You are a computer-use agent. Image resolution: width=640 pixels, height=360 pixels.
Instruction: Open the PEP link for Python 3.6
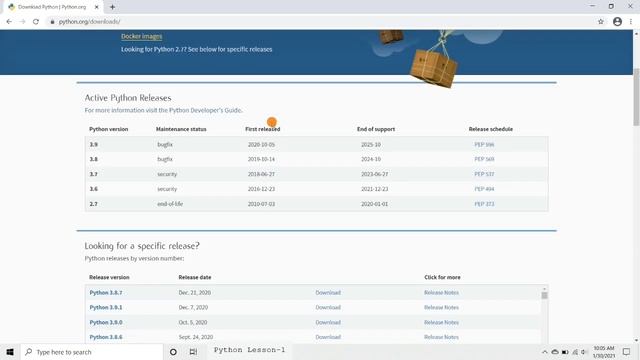coord(484,189)
